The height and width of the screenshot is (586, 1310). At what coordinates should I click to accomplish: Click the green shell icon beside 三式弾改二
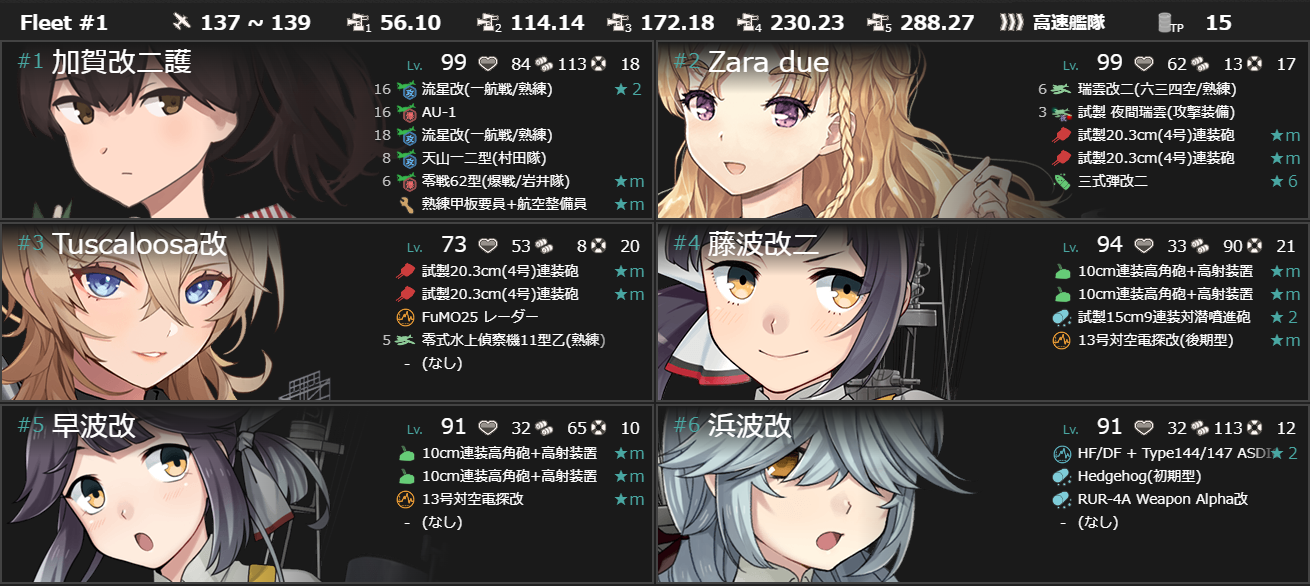click(1062, 181)
